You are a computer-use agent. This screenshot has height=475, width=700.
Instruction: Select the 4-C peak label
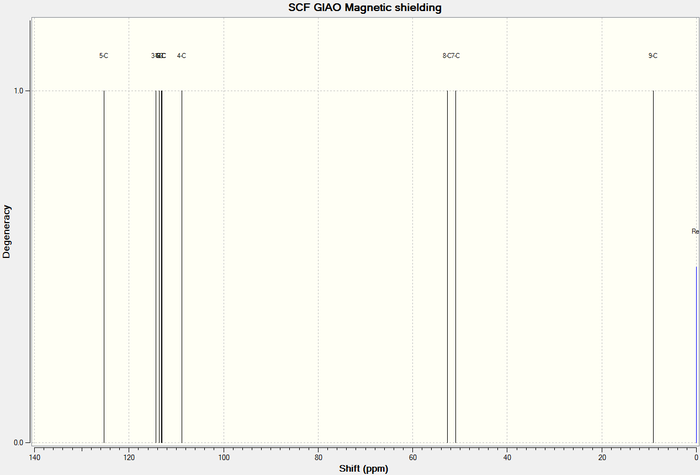point(181,56)
